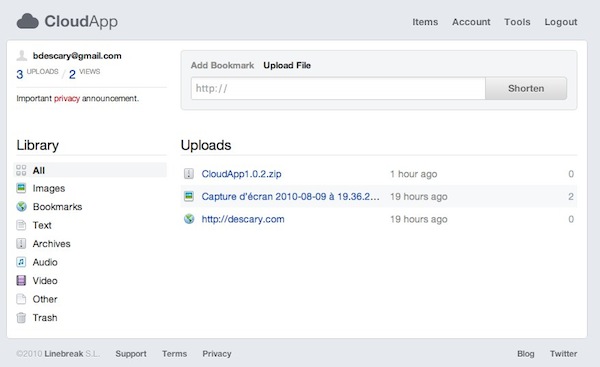The height and width of the screenshot is (367, 600).
Task: Open the Capture d'écran 2010-08-09 upload
Action: (290, 196)
